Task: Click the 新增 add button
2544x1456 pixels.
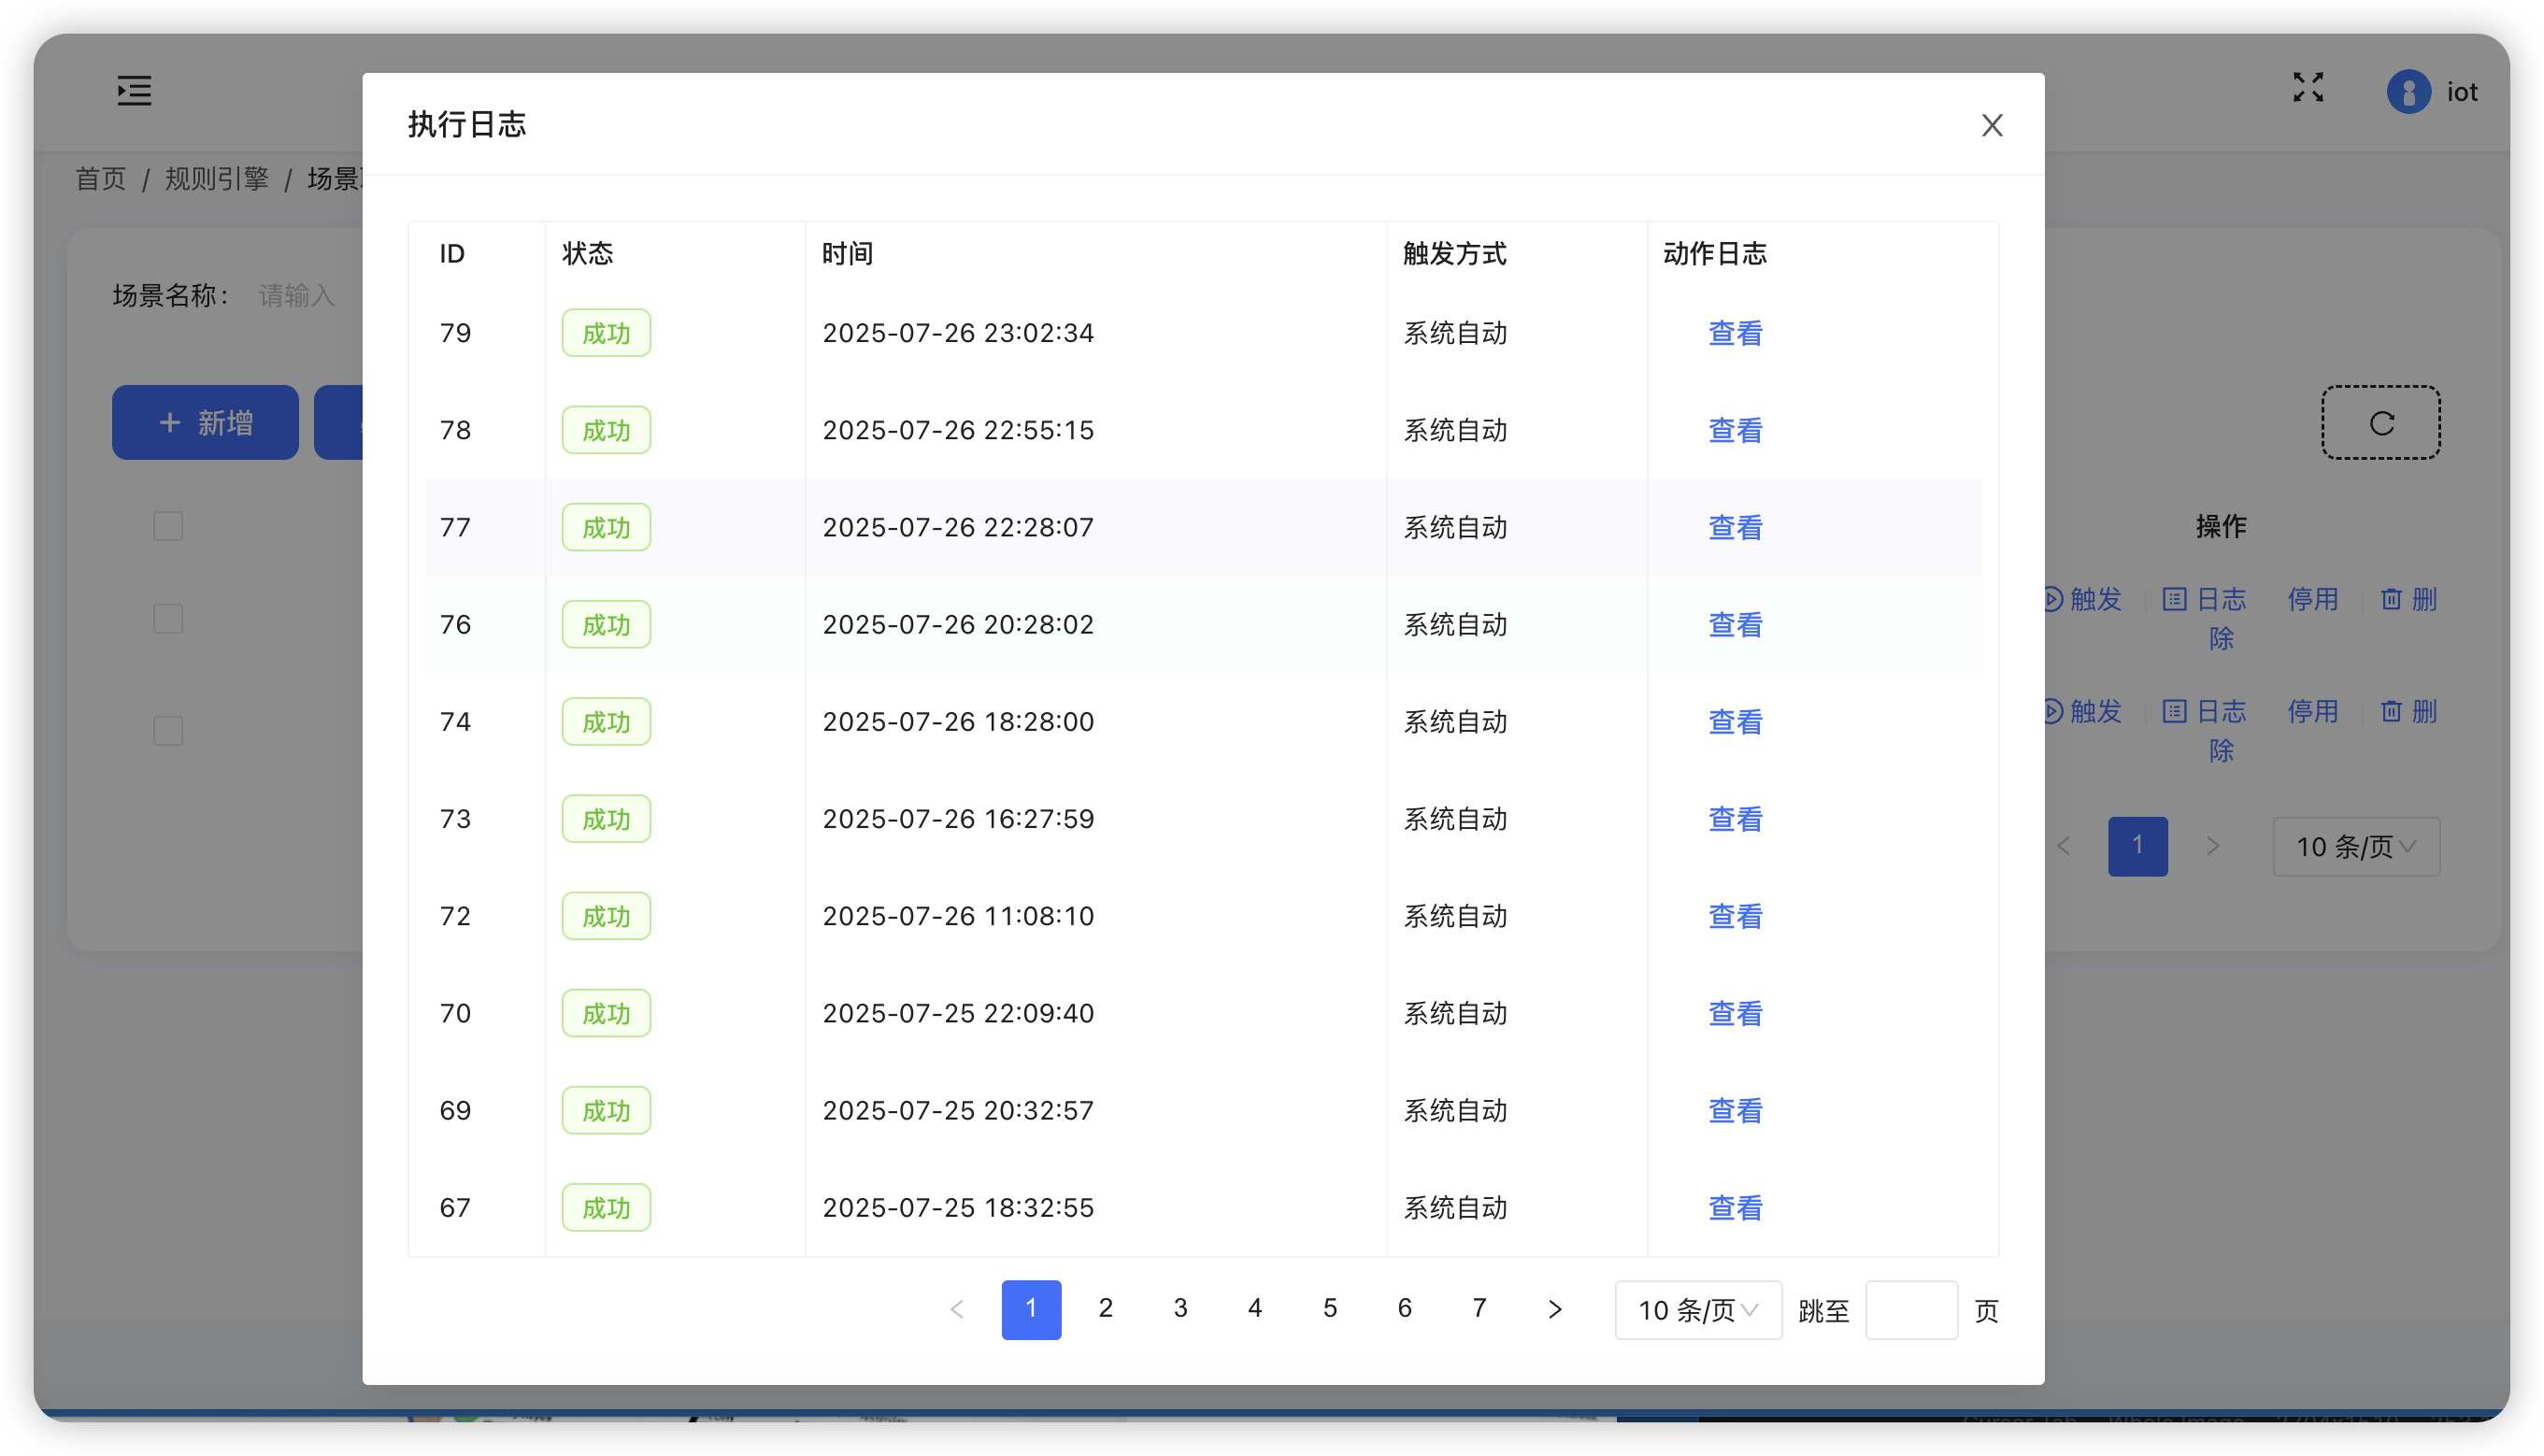Action: (205, 423)
